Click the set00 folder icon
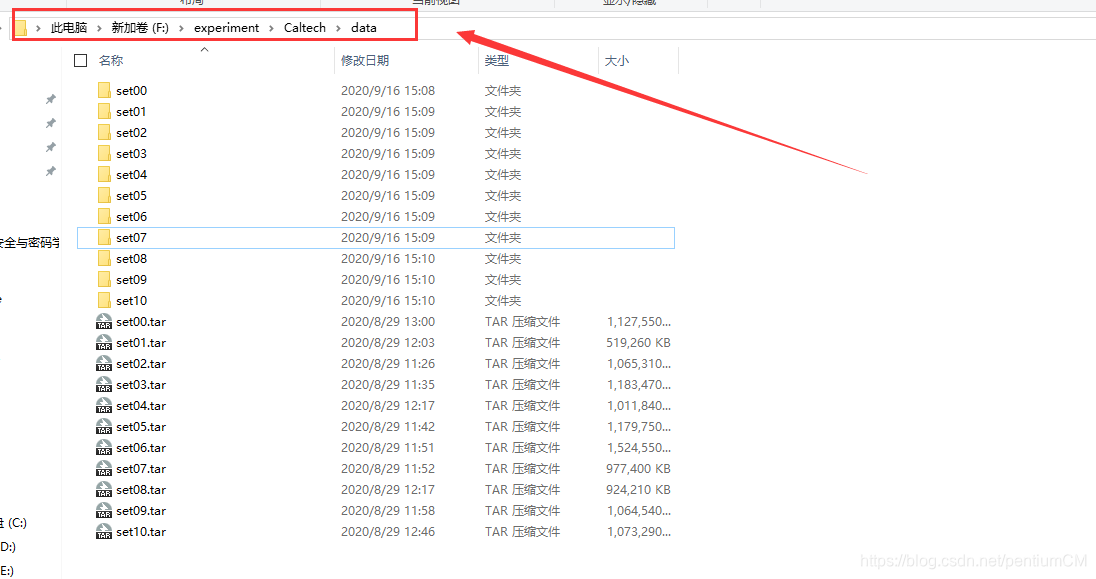Viewport: 1096px width, 579px height. coord(104,90)
